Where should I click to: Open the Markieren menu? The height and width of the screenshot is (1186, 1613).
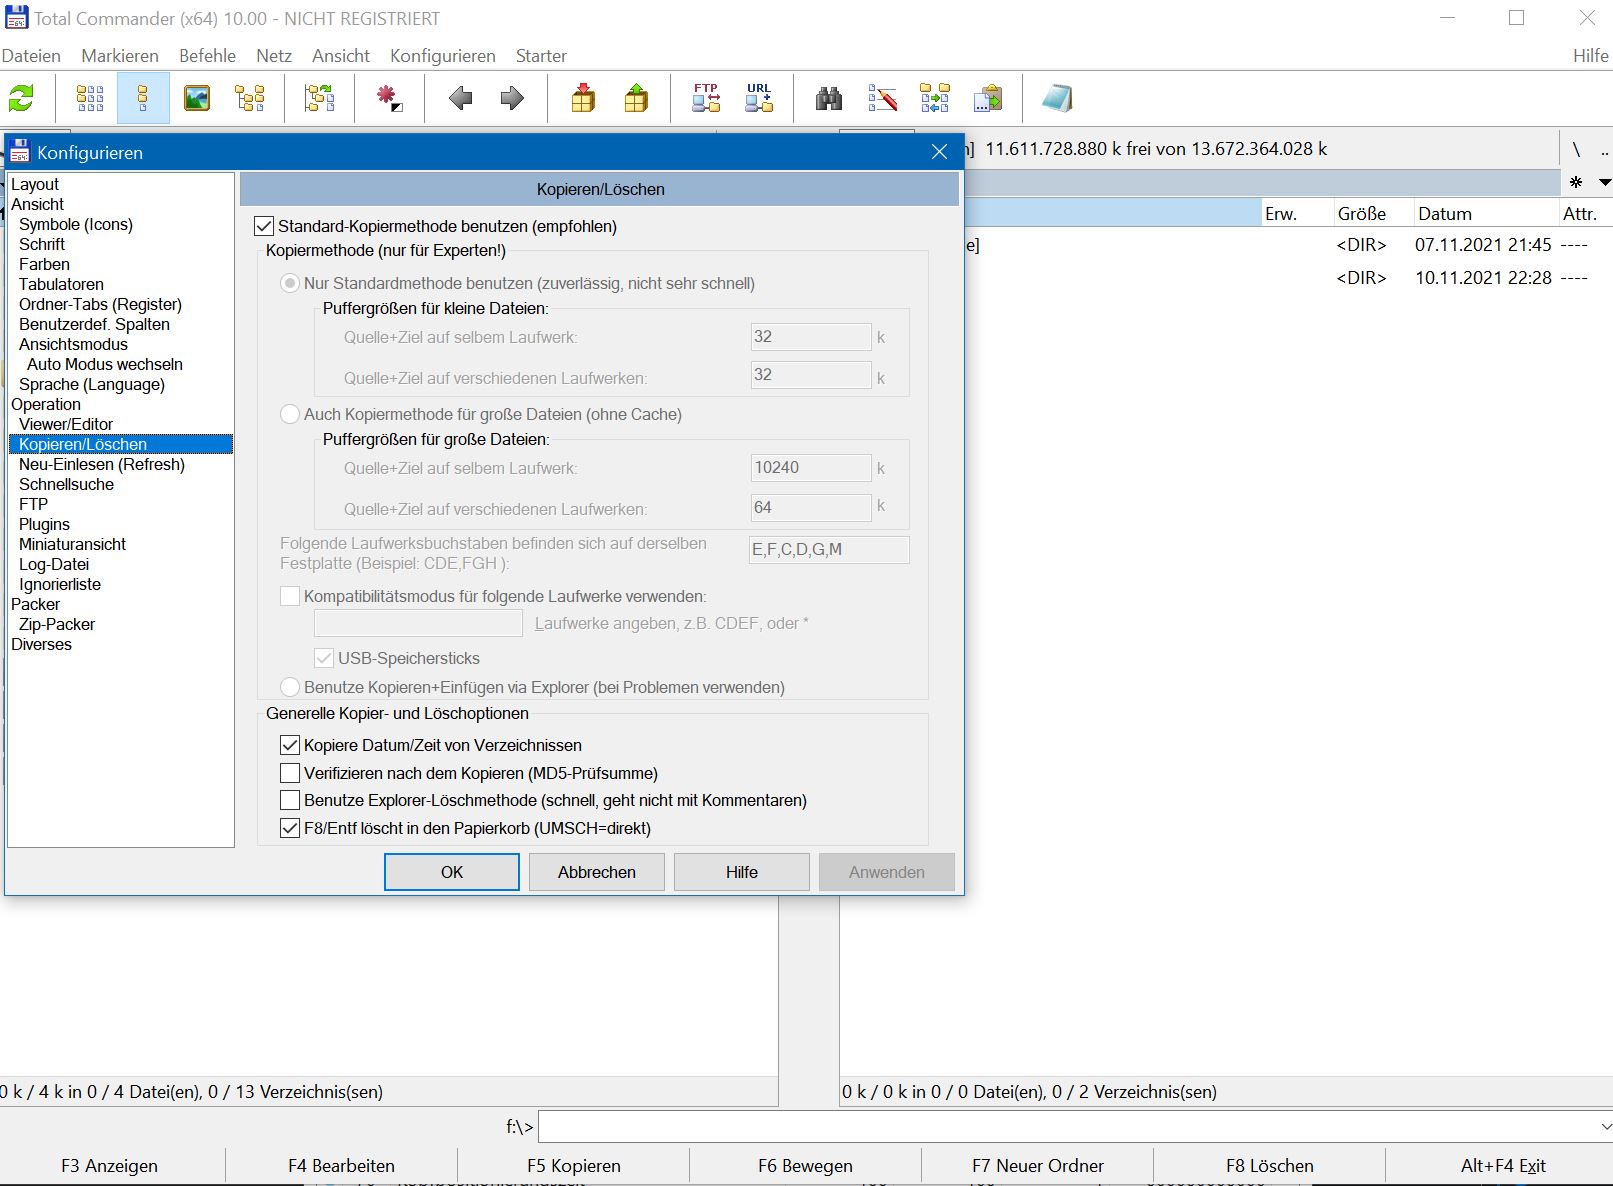(120, 56)
